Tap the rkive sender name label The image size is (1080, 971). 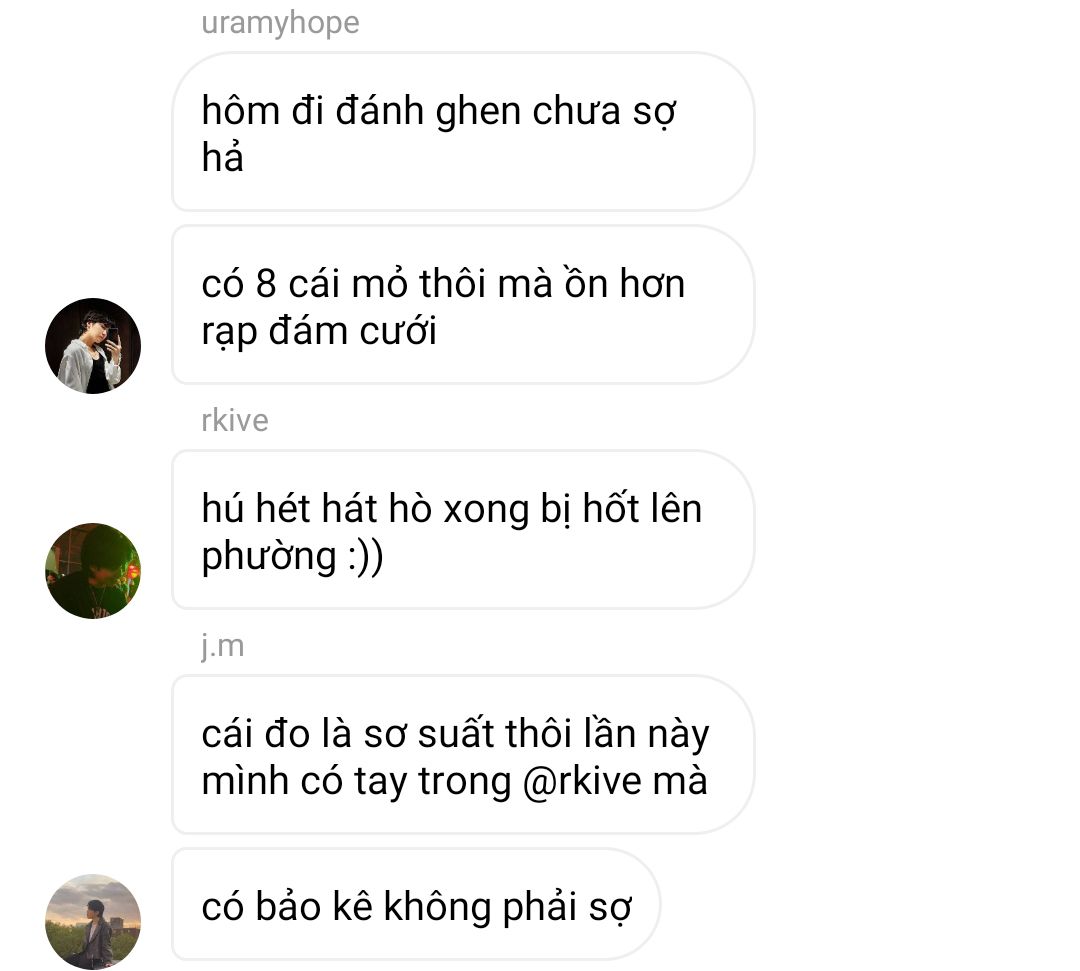(235, 420)
